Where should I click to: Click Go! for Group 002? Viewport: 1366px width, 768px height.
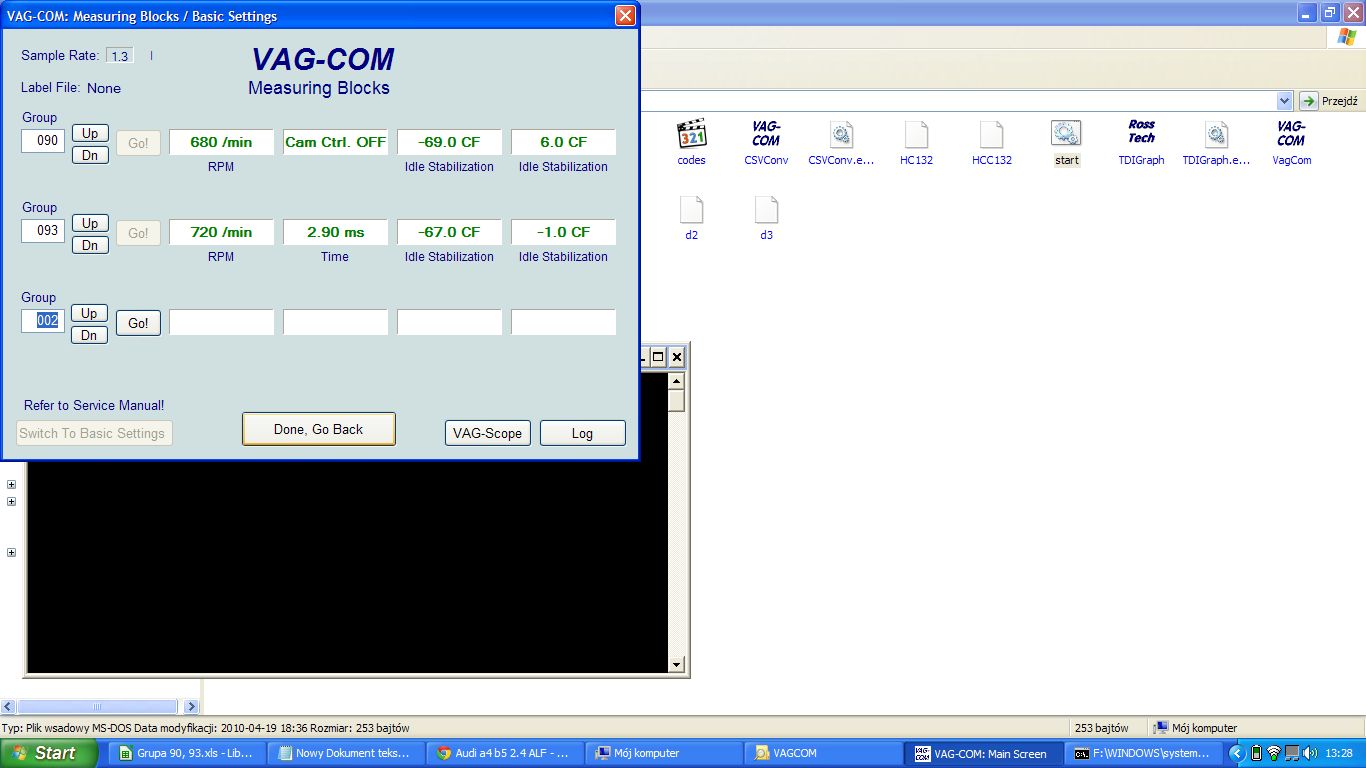coord(138,323)
